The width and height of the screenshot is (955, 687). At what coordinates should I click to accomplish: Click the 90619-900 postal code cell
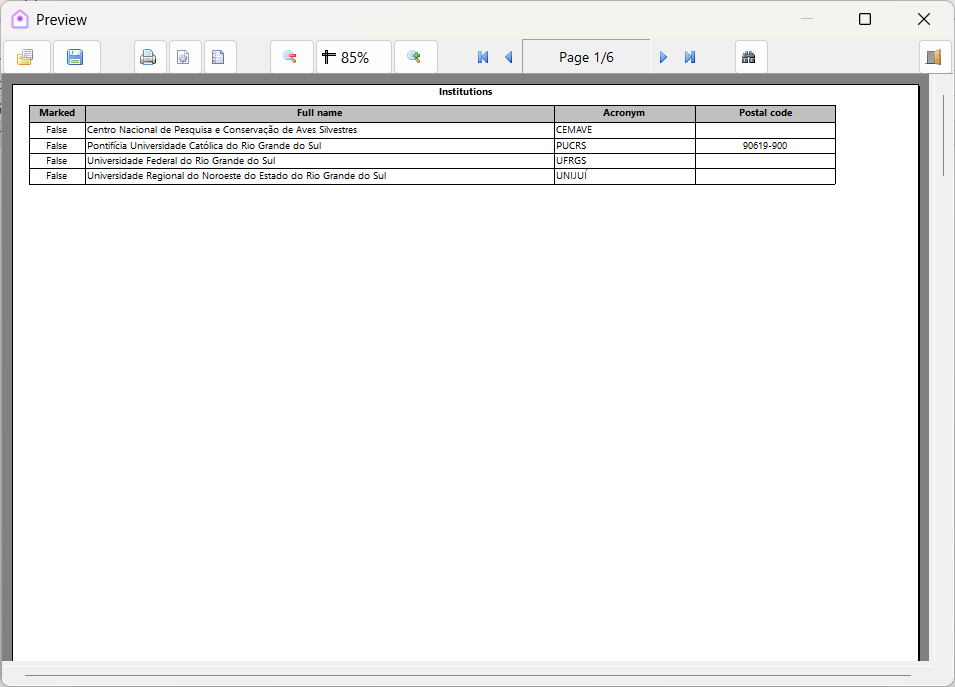765,146
